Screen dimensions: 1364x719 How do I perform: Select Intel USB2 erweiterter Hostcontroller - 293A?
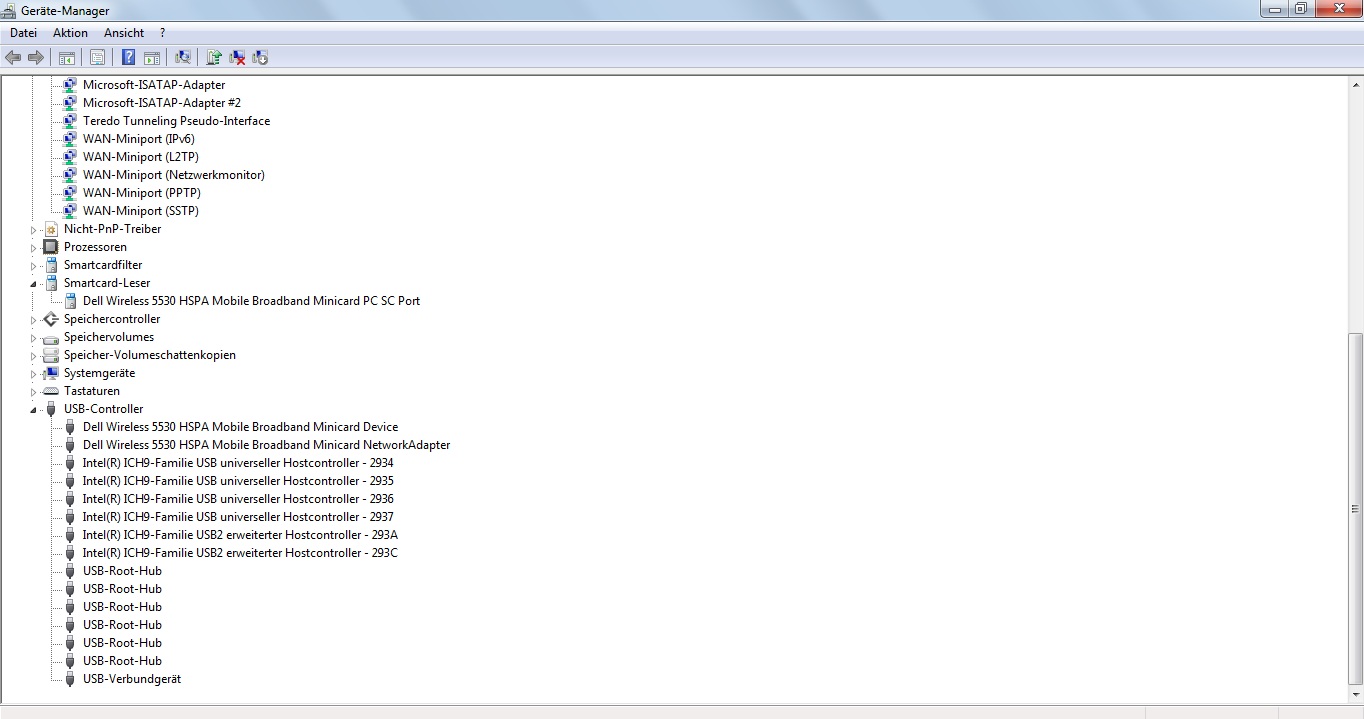point(240,534)
